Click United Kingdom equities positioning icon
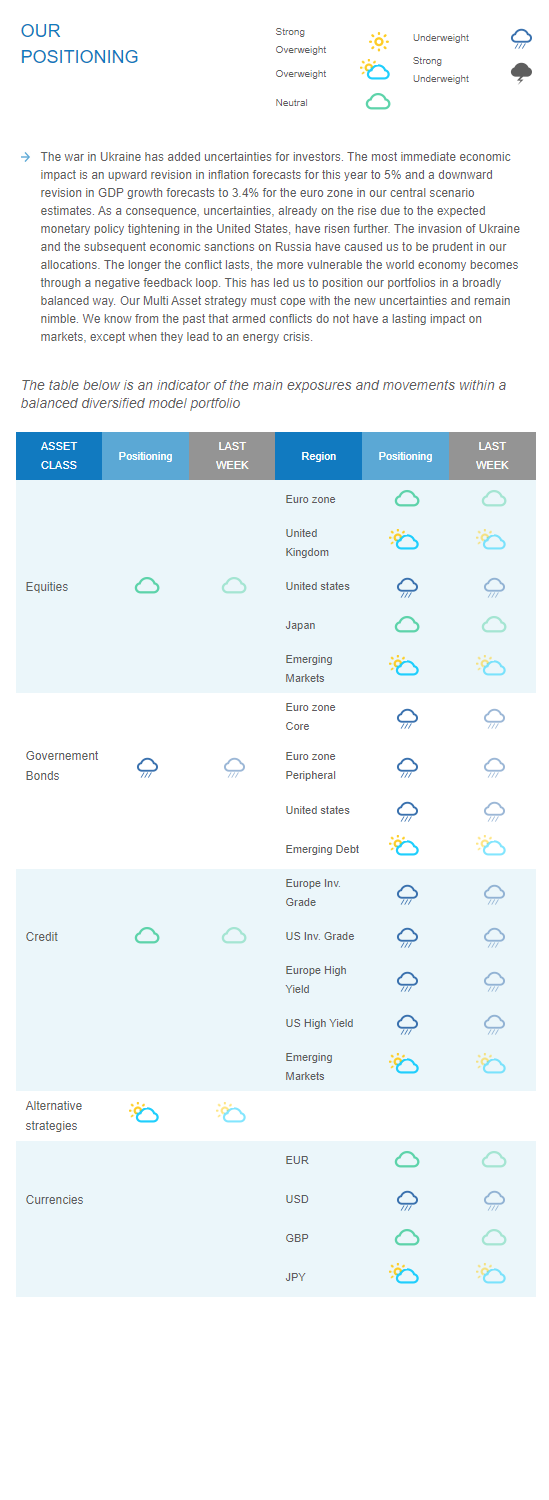The height and width of the screenshot is (1500, 549). pyautogui.click(x=405, y=540)
